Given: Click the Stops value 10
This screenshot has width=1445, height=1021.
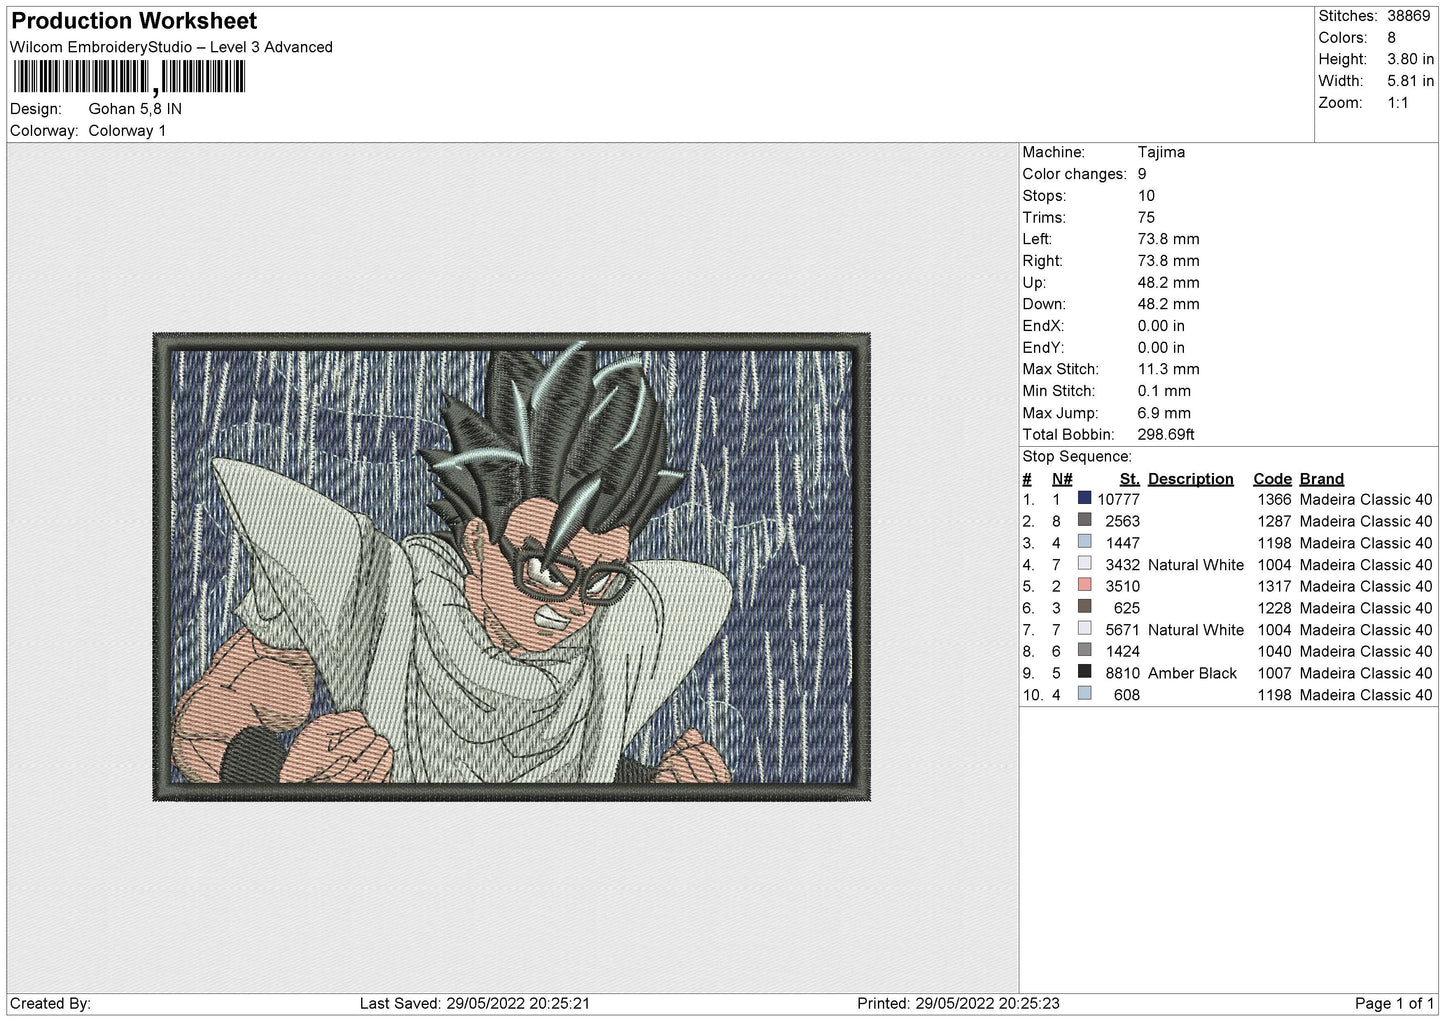Looking at the screenshot, I should coord(1146,196).
